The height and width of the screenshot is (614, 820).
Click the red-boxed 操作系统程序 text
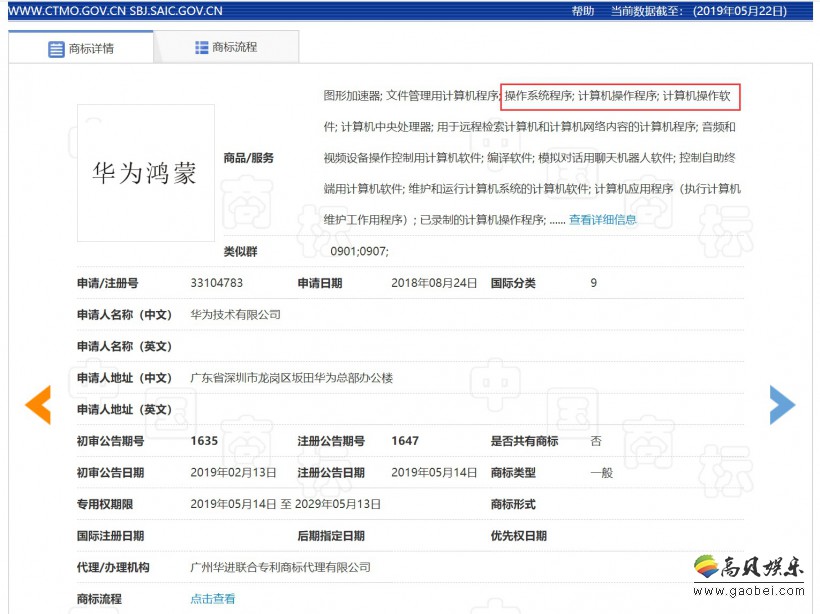[x=537, y=96]
